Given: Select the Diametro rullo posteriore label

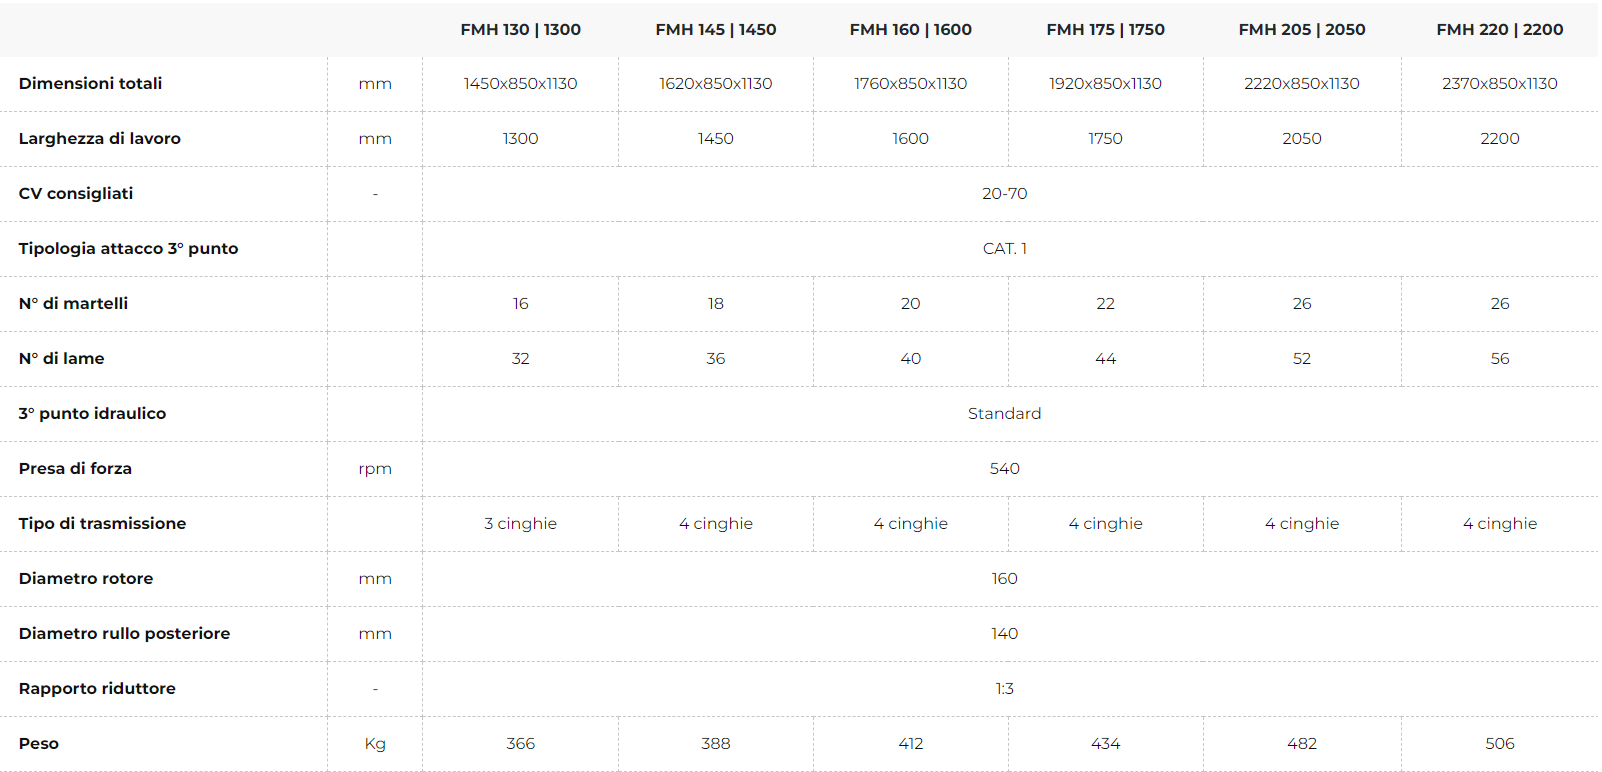Looking at the screenshot, I should [124, 634].
